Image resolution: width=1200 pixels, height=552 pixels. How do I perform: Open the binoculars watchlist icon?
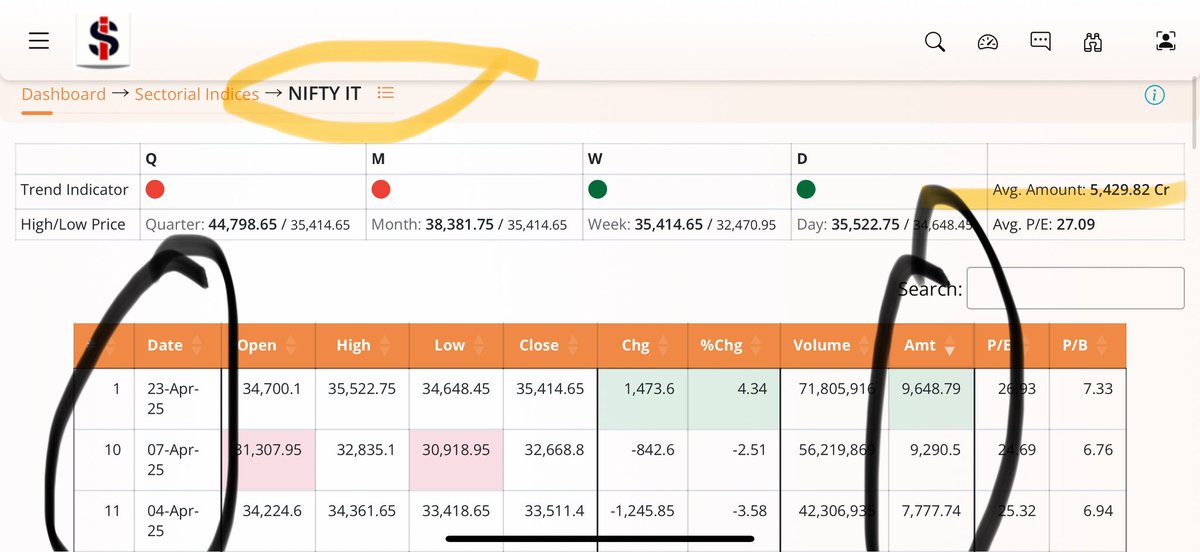coord(1092,41)
